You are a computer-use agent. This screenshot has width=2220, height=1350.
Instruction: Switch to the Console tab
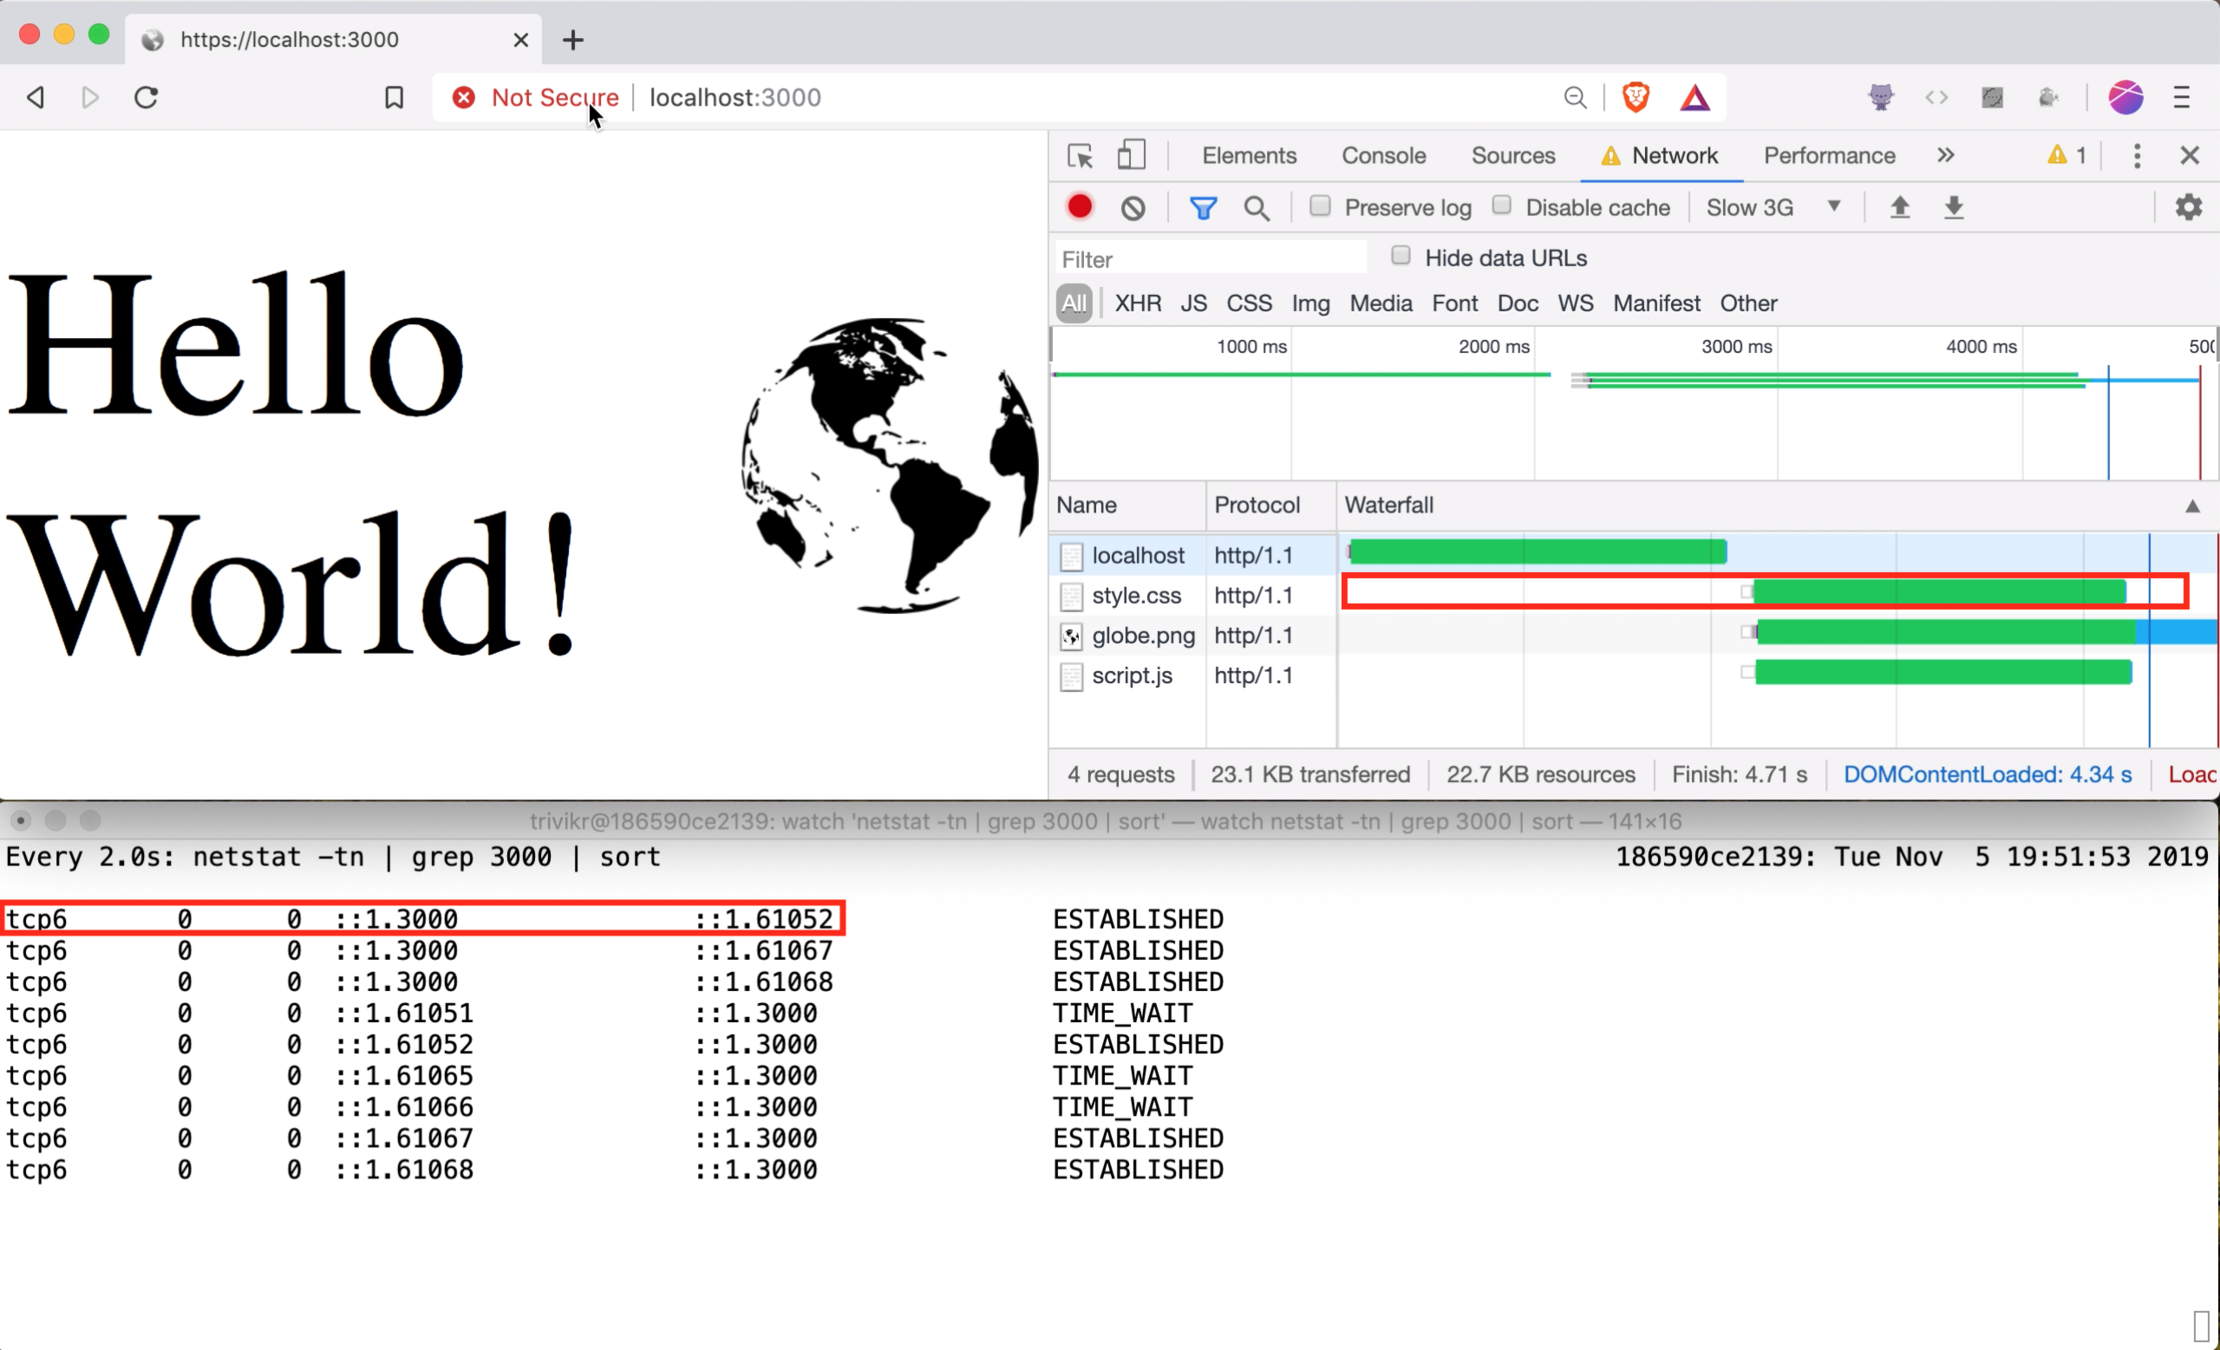1383,155
